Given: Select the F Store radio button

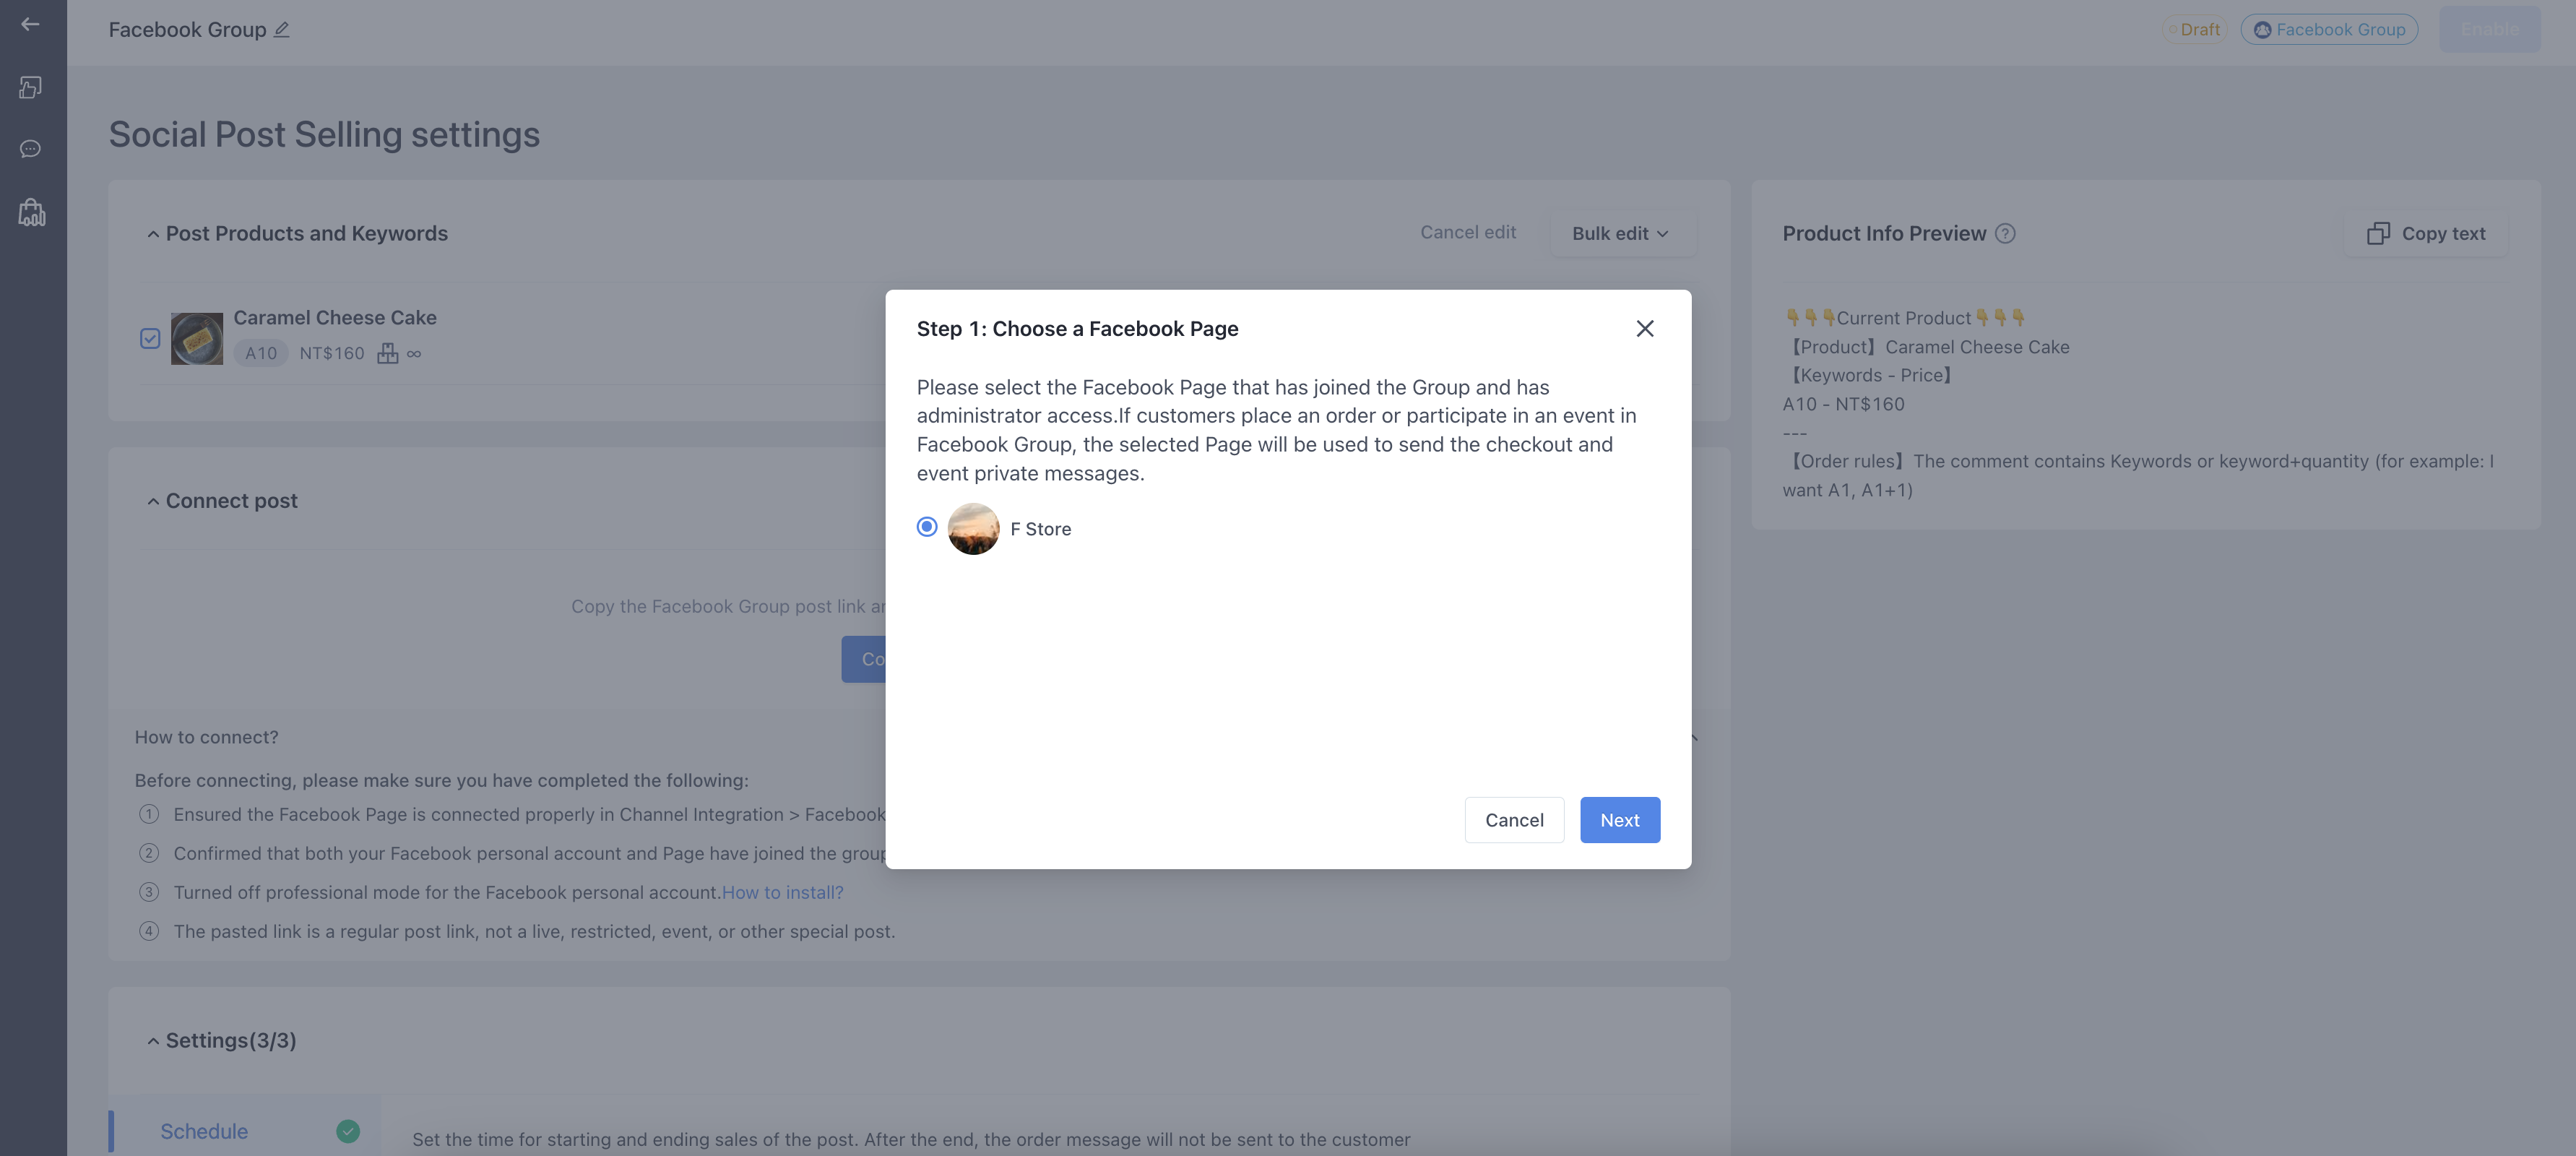Looking at the screenshot, I should tap(926, 527).
